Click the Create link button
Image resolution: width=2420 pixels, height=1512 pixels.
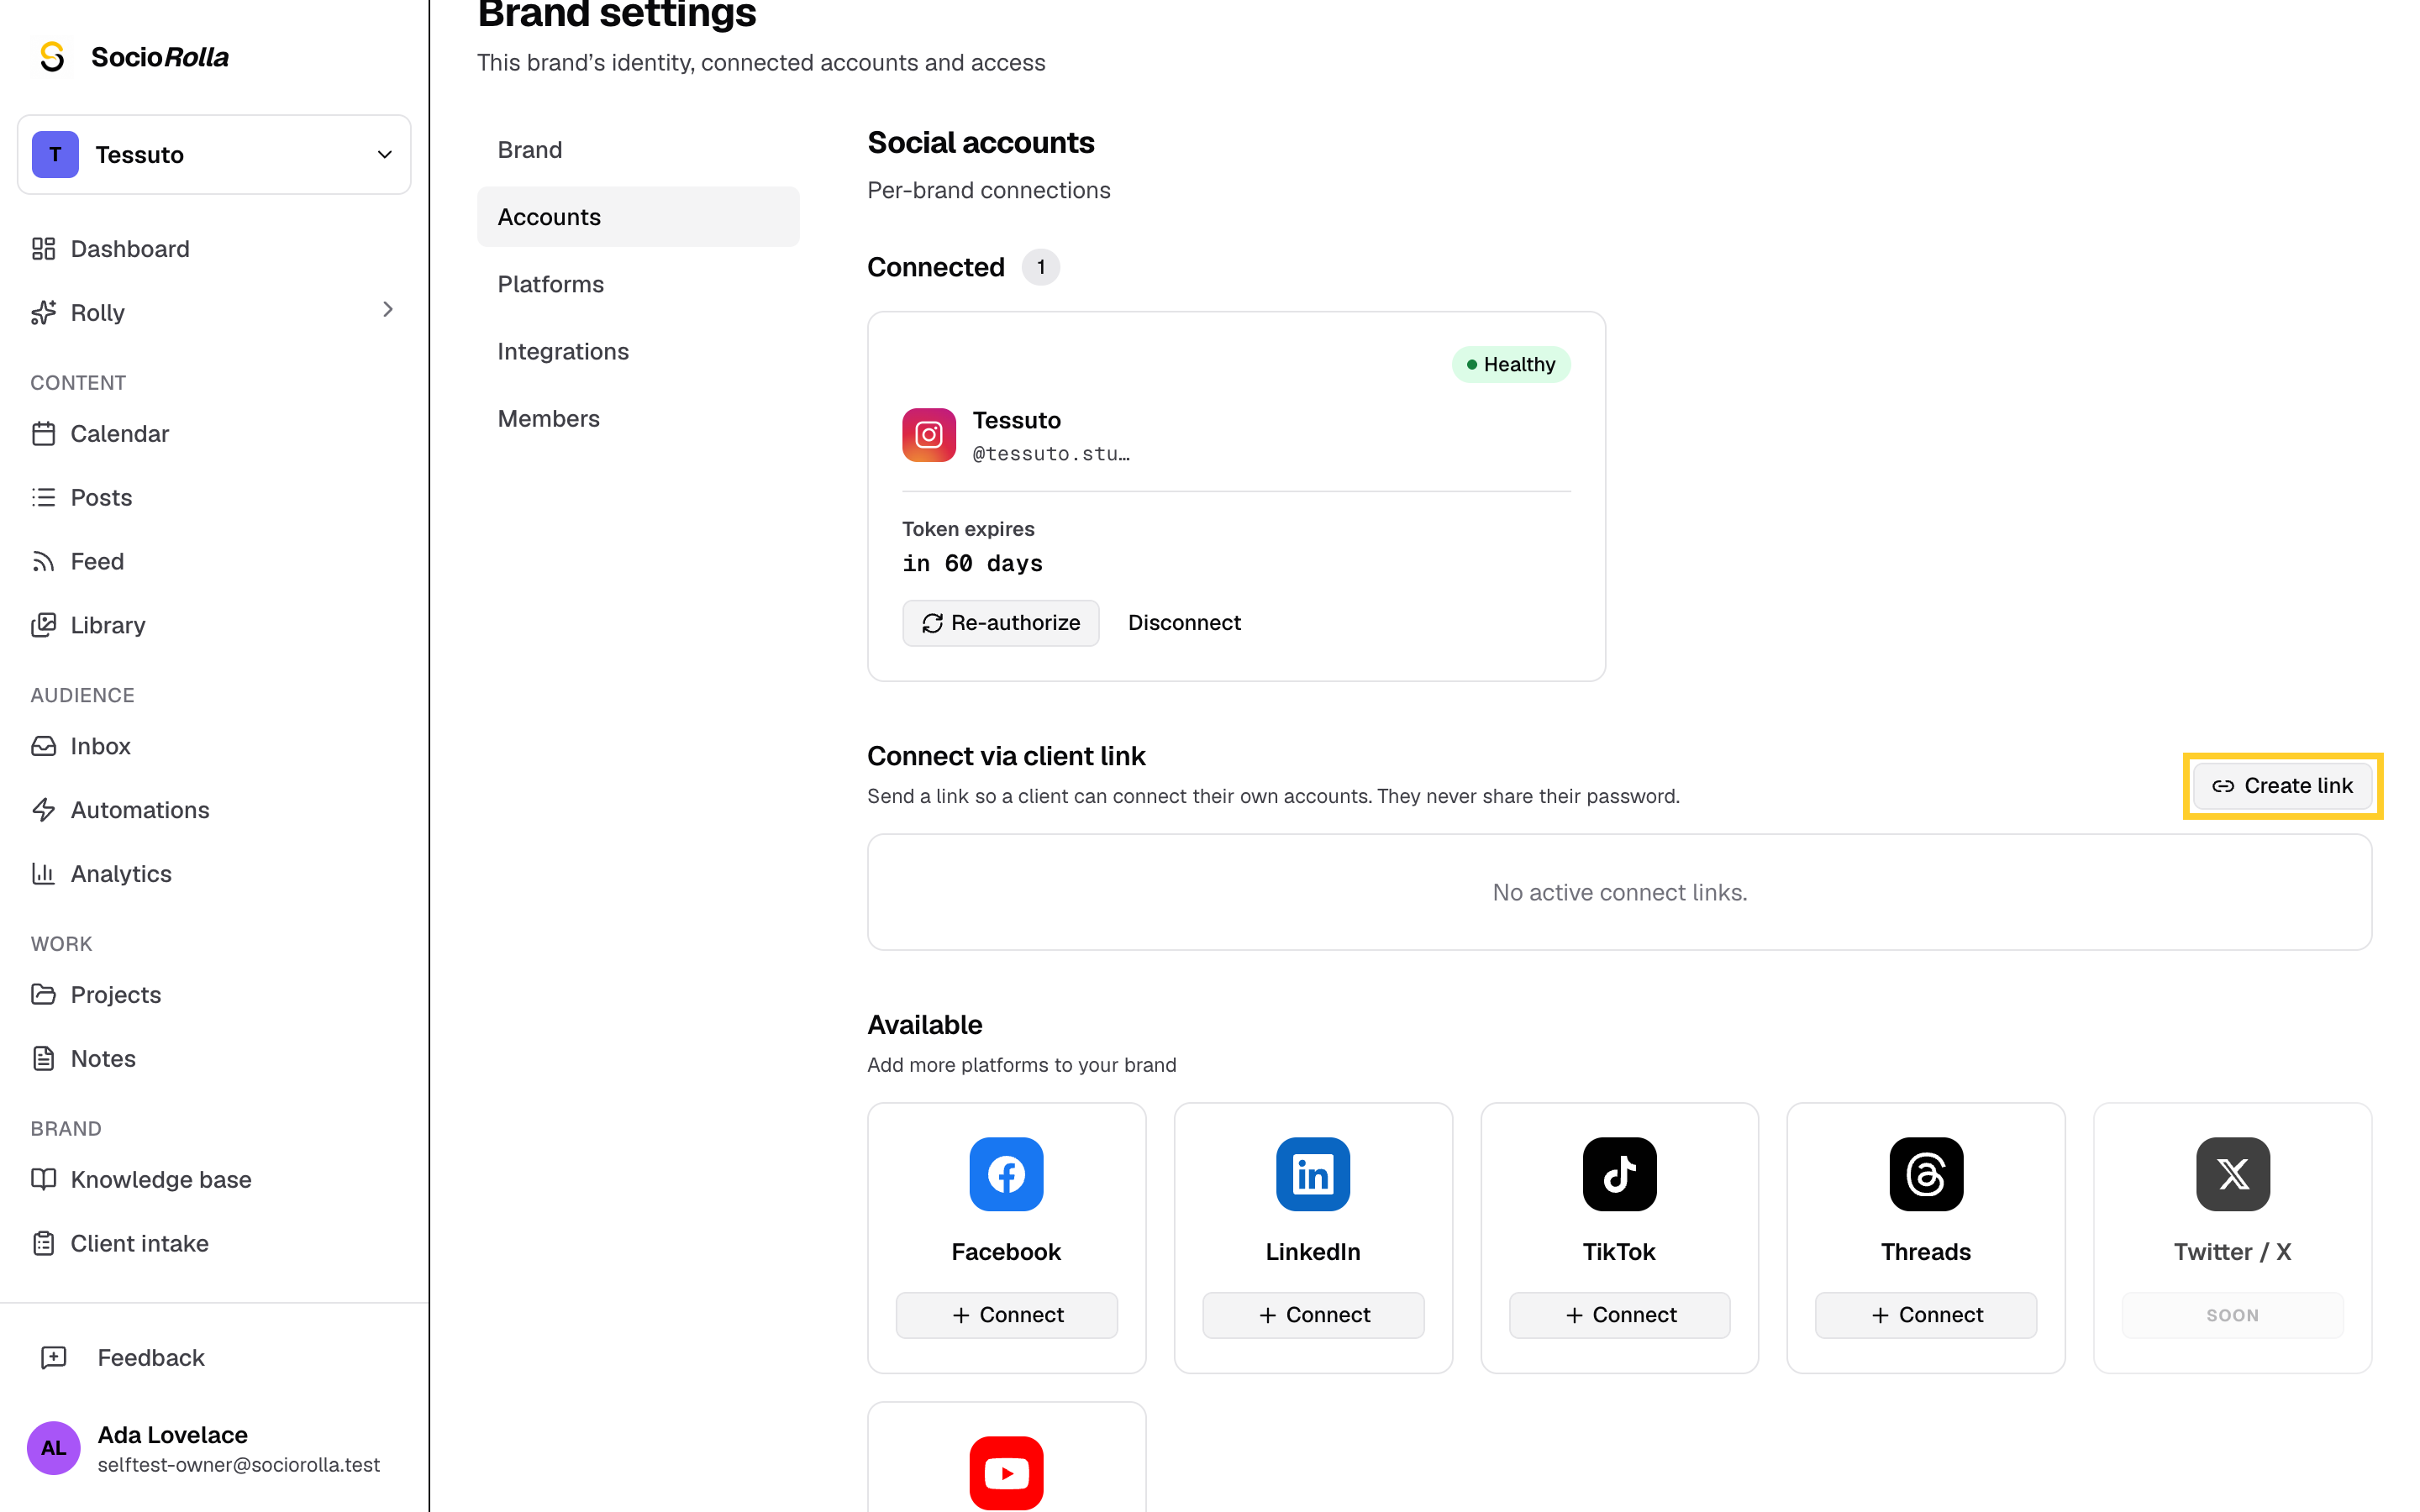pyautogui.click(x=2282, y=786)
